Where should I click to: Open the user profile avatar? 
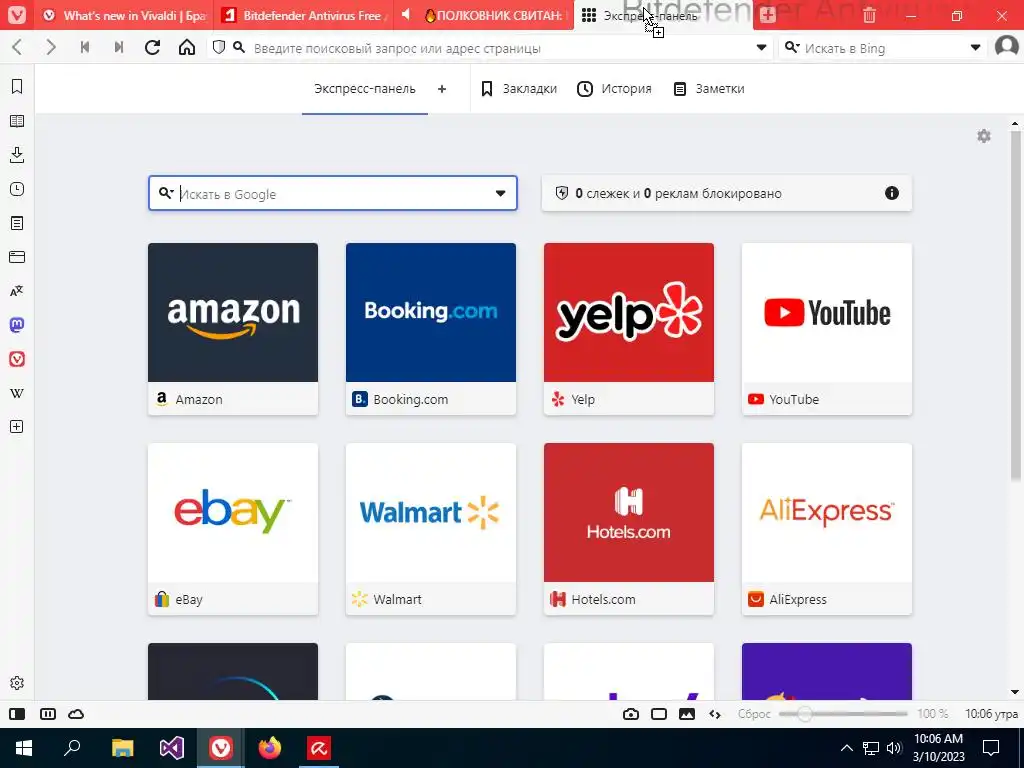(1006, 47)
